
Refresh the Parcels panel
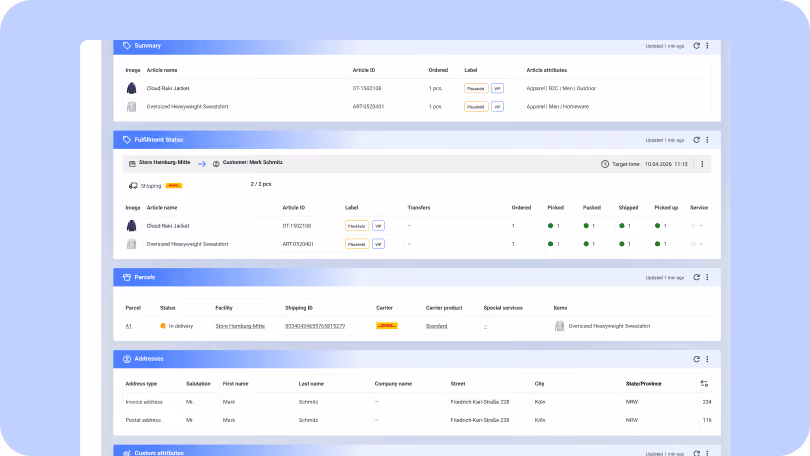pyautogui.click(x=696, y=277)
